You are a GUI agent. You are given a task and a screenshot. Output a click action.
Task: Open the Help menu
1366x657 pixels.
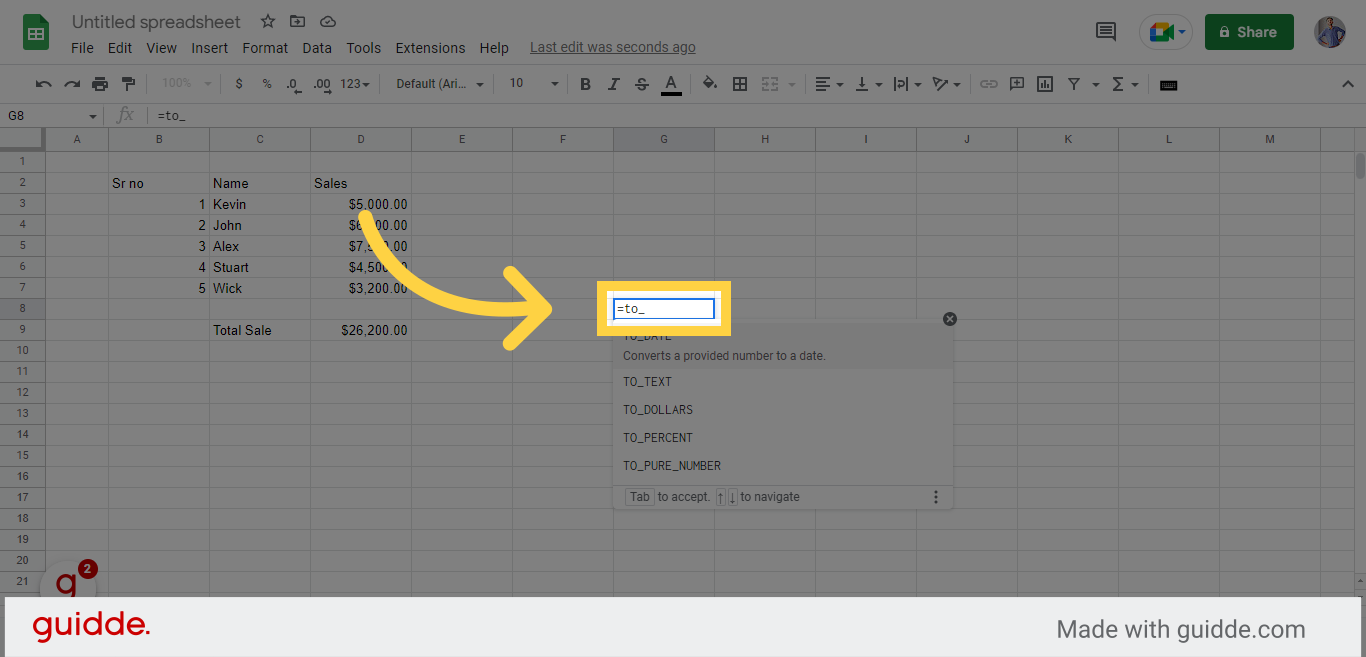(x=494, y=48)
